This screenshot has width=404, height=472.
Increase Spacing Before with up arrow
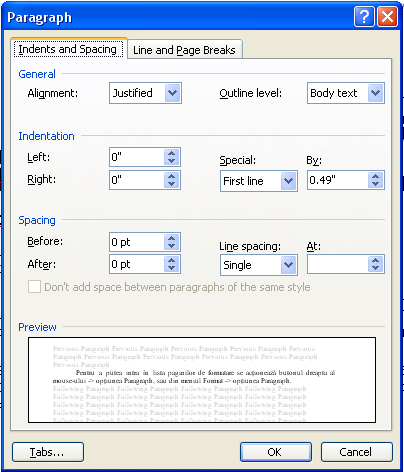pyautogui.click(x=172, y=238)
